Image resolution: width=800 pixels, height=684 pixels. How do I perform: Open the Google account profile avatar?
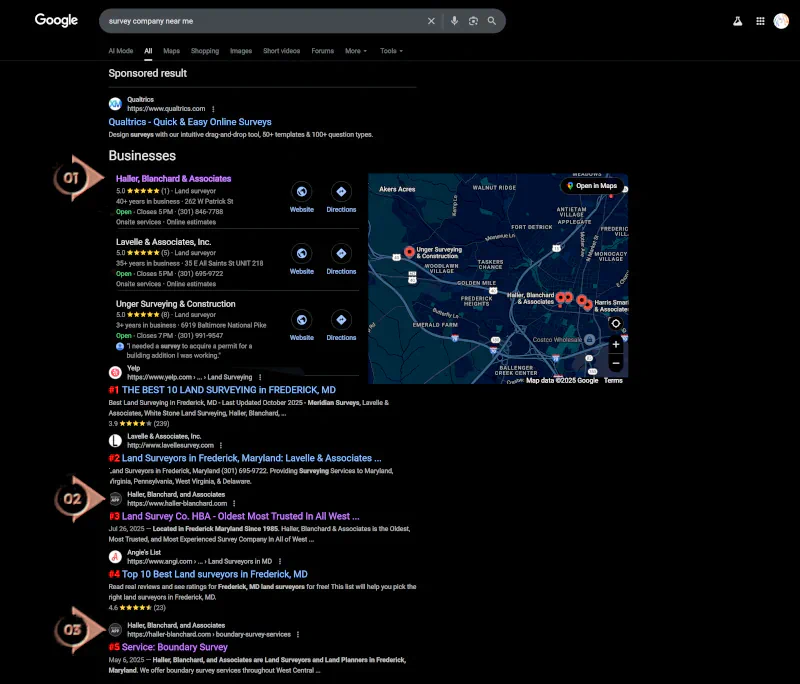pos(781,21)
